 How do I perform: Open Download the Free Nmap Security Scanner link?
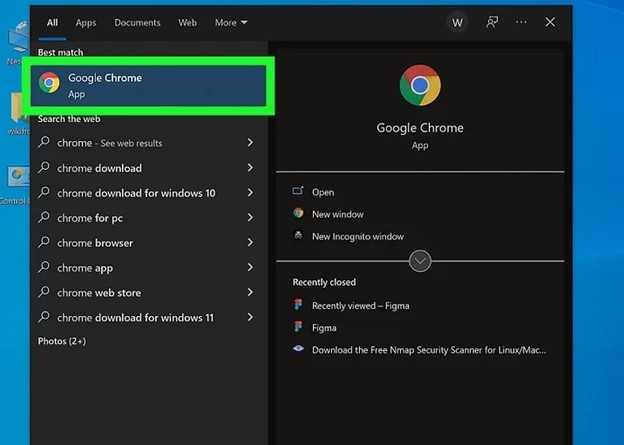click(428, 350)
